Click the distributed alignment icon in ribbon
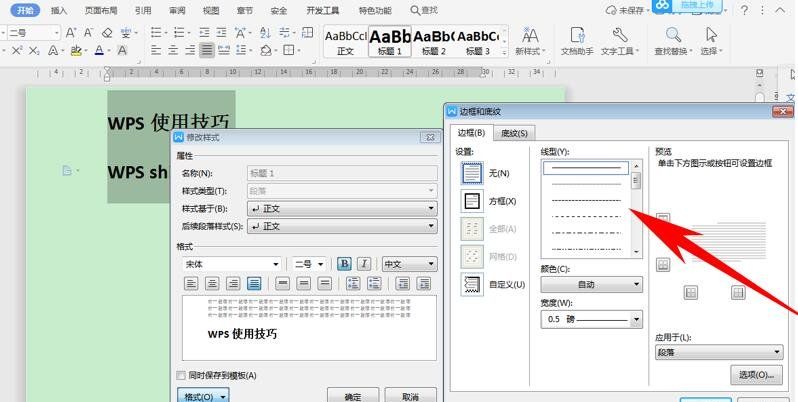The height and width of the screenshot is (402, 798). coord(224,50)
